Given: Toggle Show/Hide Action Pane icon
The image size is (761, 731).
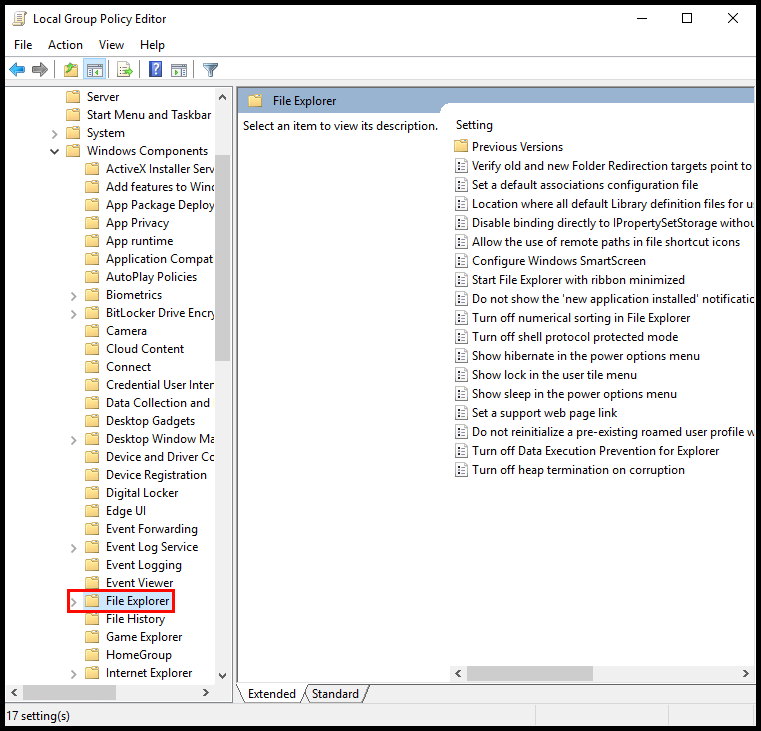Looking at the screenshot, I should pyautogui.click(x=179, y=70).
